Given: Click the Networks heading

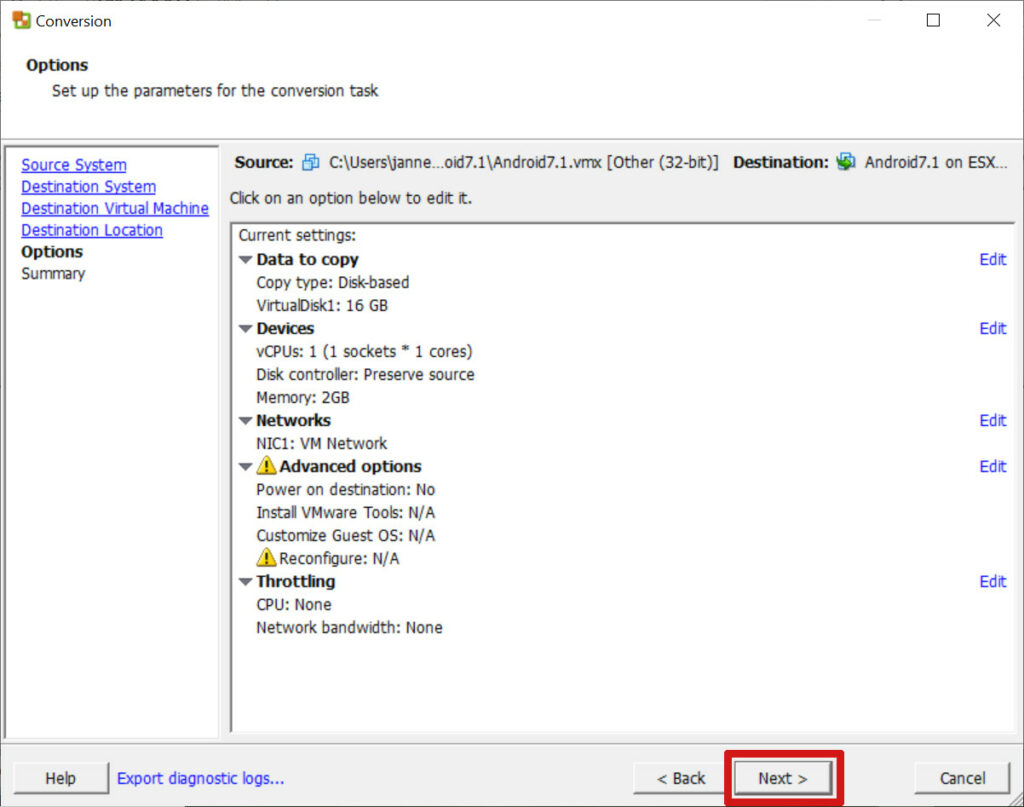Looking at the screenshot, I should [x=293, y=420].
